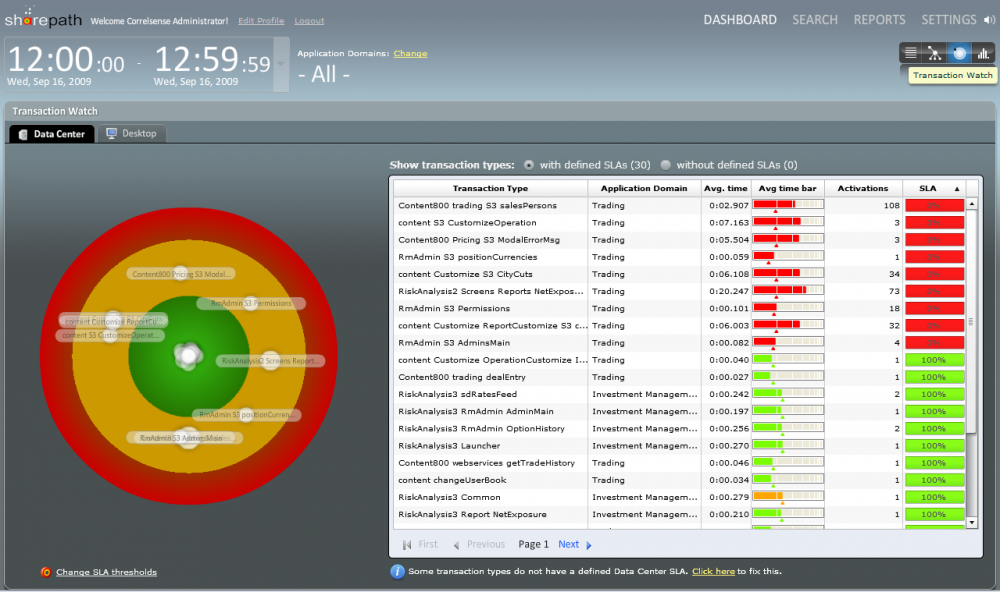Image resolution: width=1000 pixels, height=592 pixels.
Task: Sort by Avg. time column header
Action: pyautogui.click(x=725, y=188)
